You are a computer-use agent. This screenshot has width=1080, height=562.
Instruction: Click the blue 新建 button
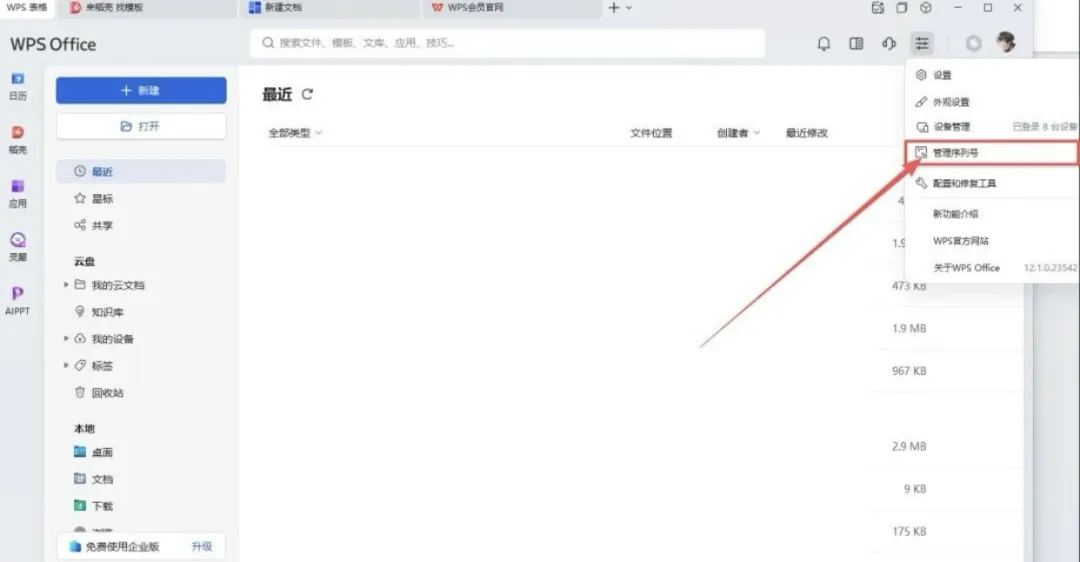(x=141, y=90)
